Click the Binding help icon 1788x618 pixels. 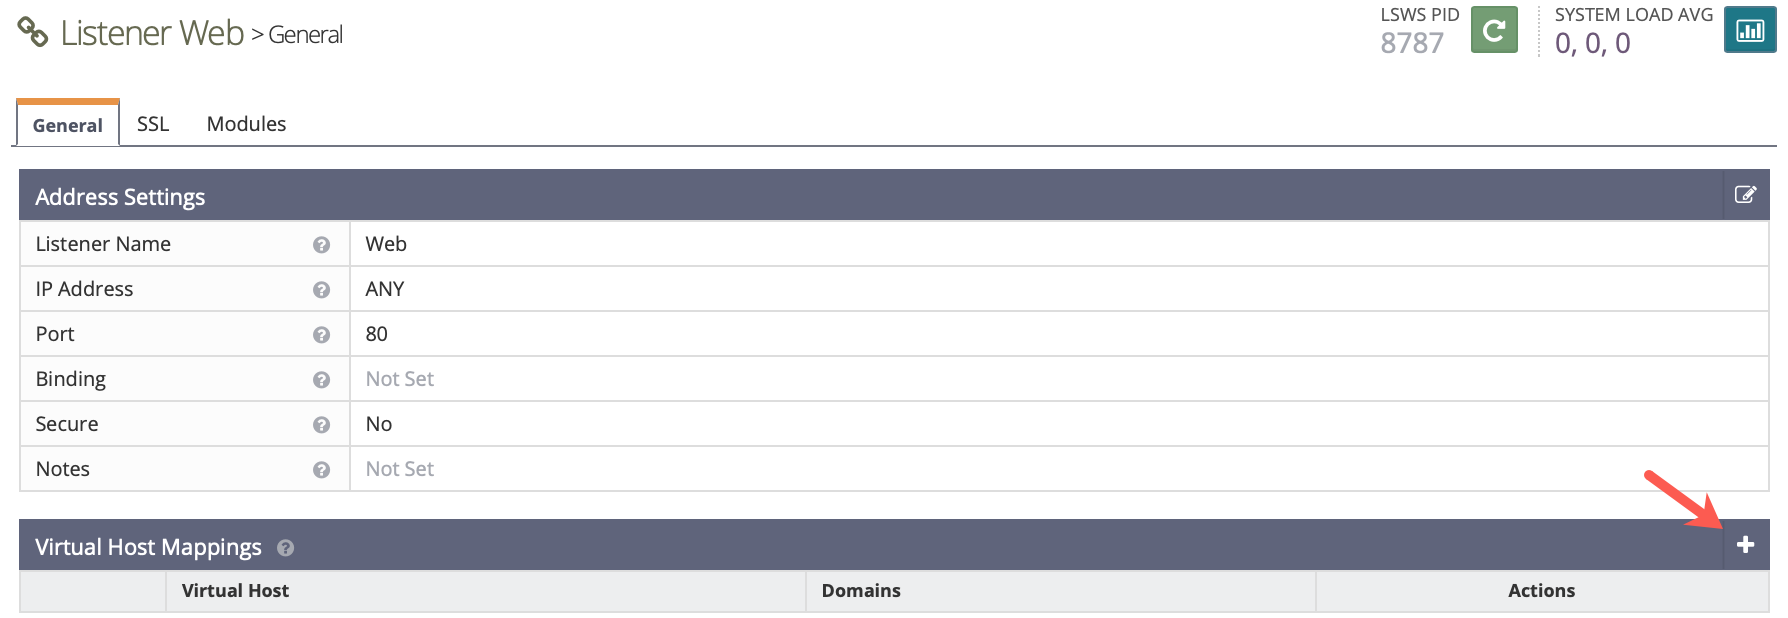pyautogui.click(x=321, y=380)
